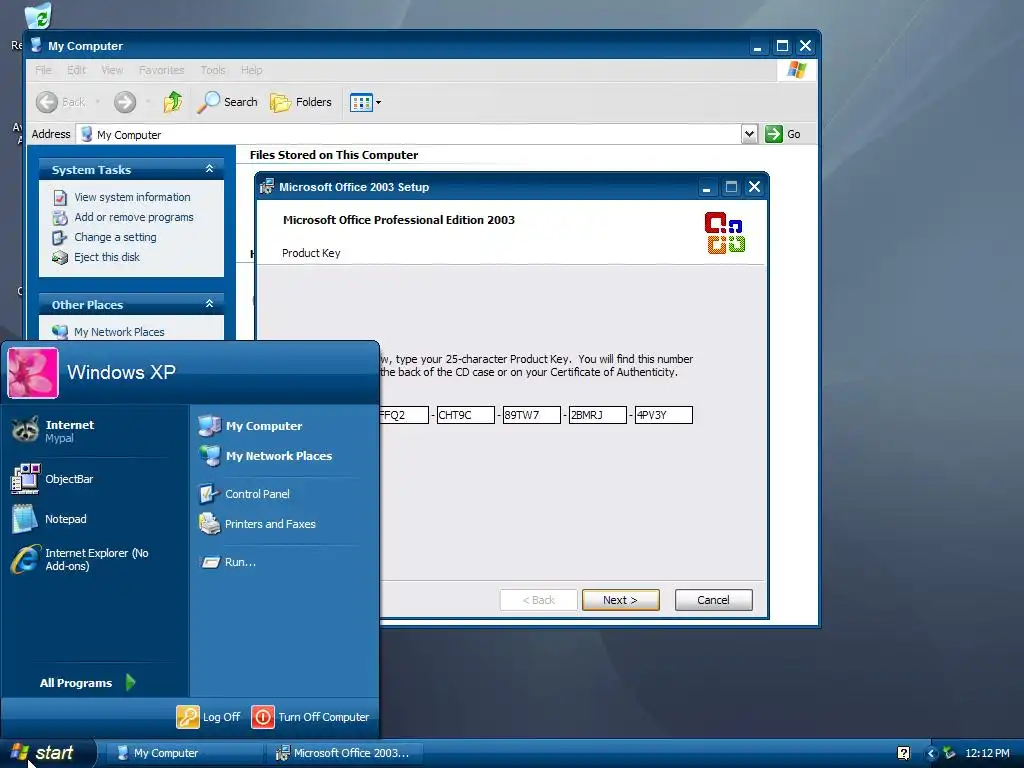Maximize the Office 2003 Setup window
The height and width of the screenshot is (768, 1024).
[731, 187]
